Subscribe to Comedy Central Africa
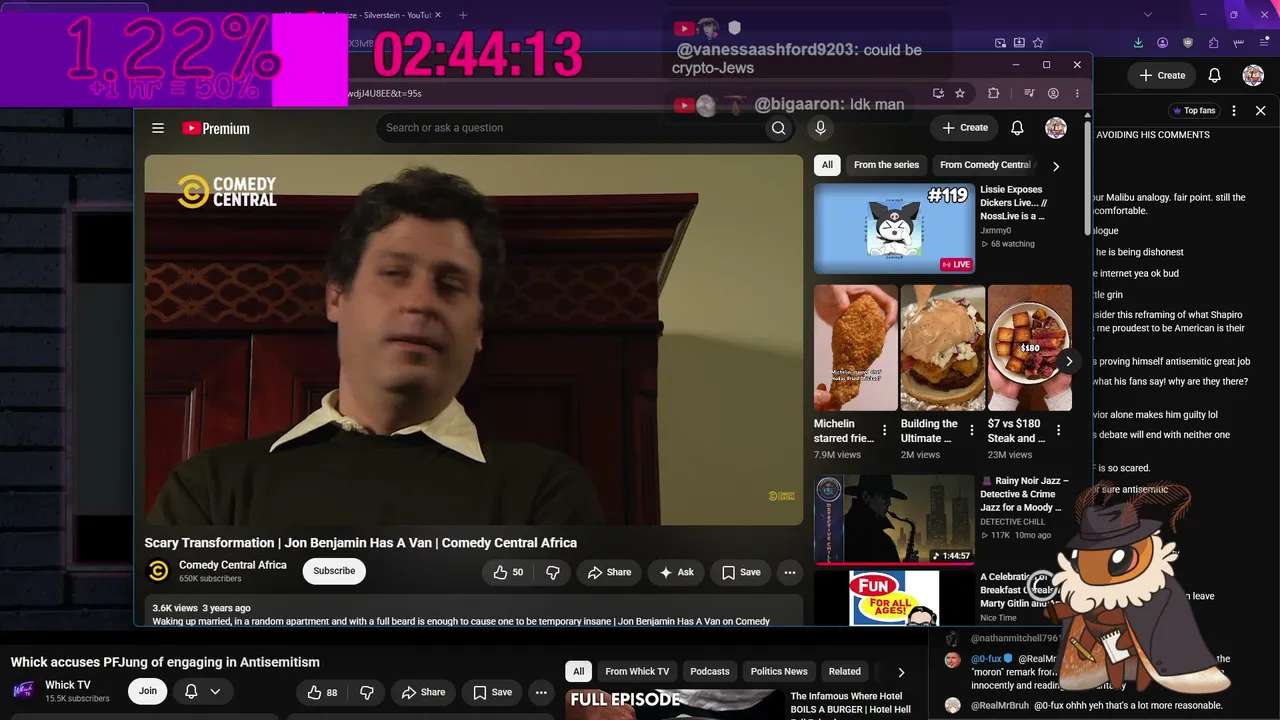The image size is (1280, 720). pyautogui.click(x=334, y=571)
